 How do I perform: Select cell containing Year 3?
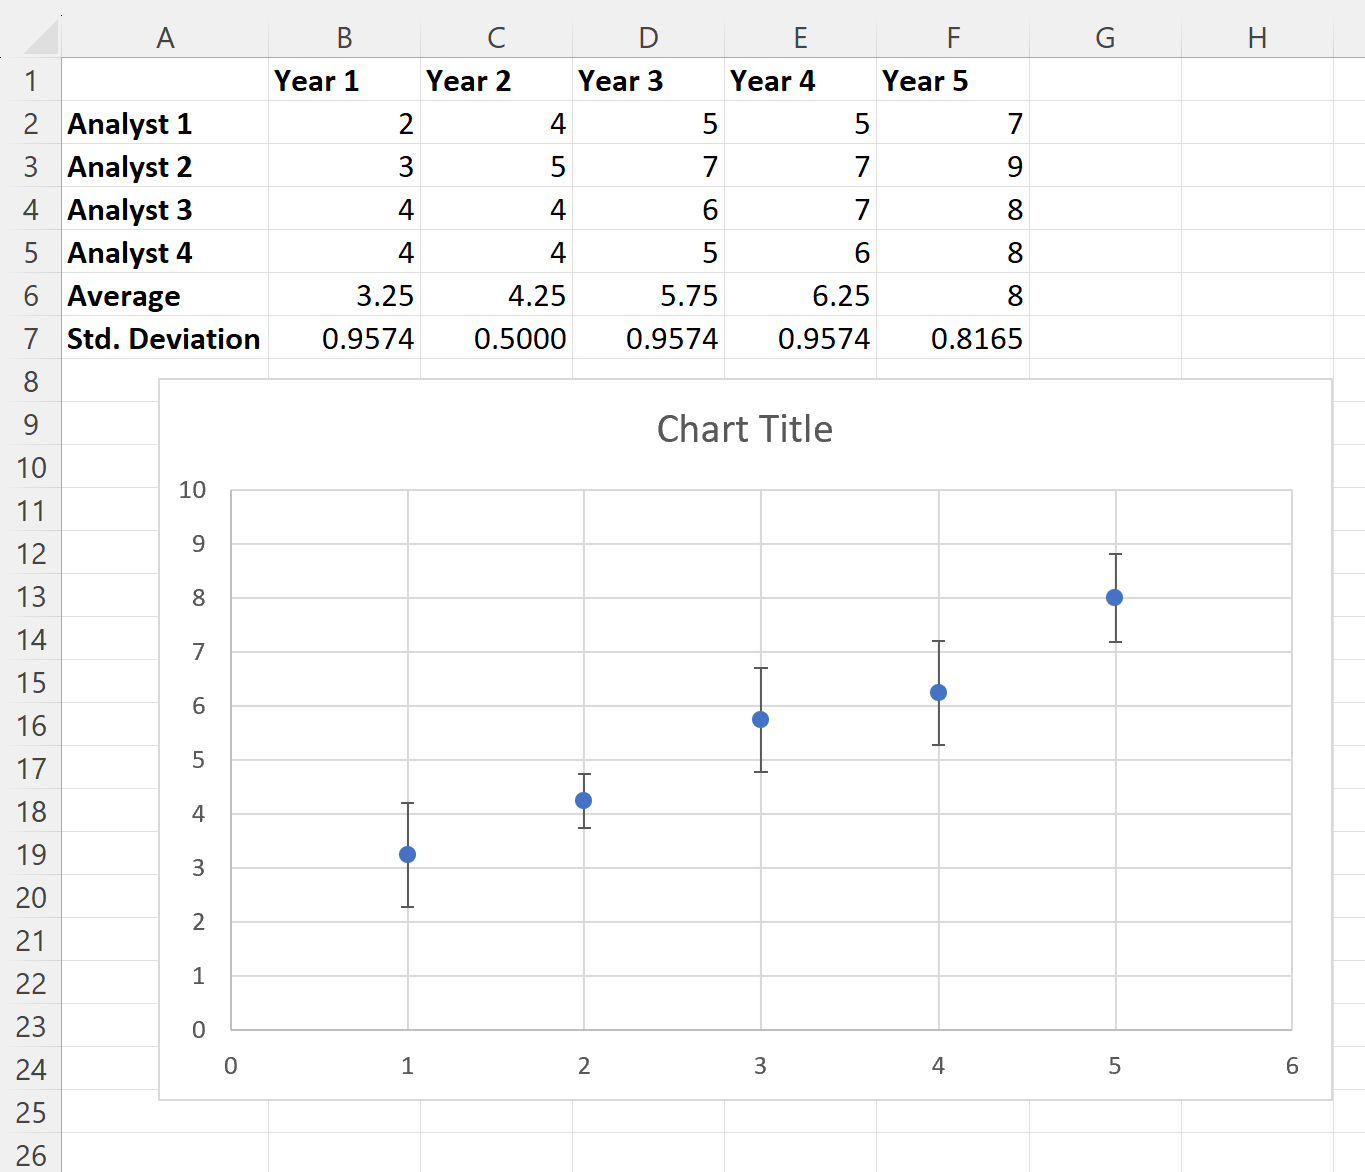coord(648,80)
